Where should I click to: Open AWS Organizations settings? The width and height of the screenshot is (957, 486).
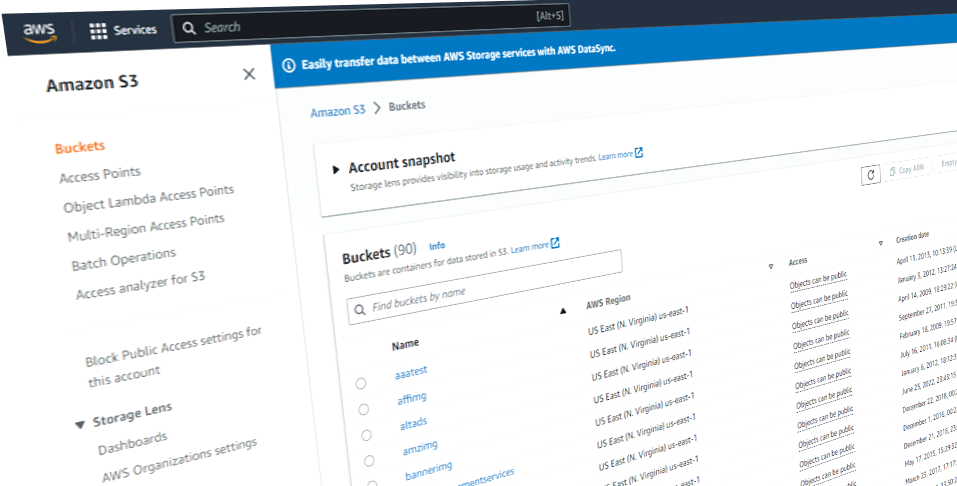click(179, 460)
